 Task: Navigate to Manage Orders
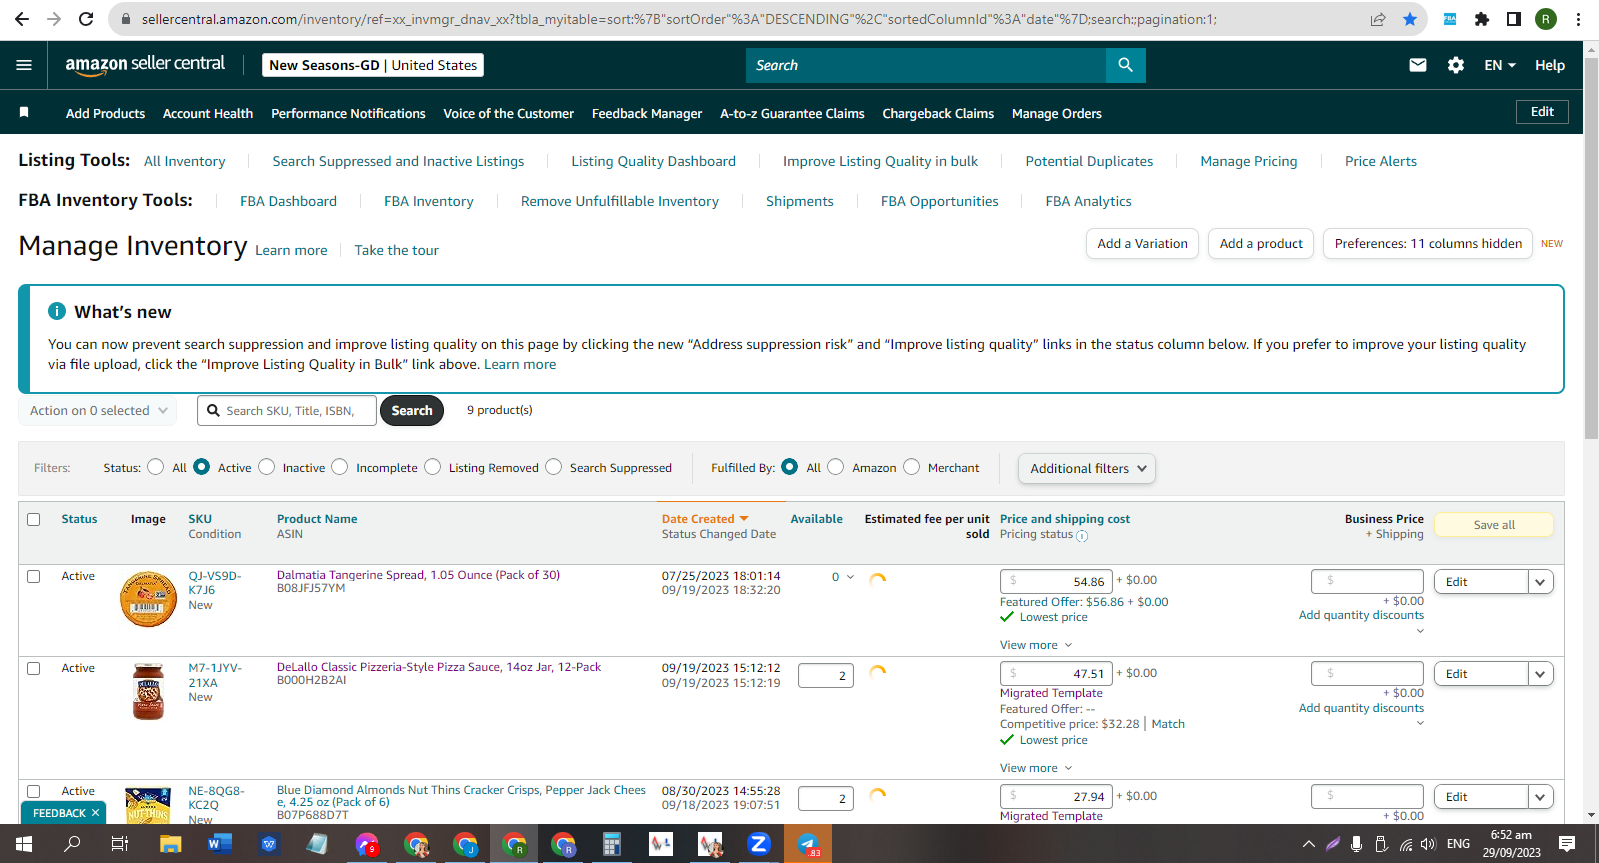[x=1057, y=114]
